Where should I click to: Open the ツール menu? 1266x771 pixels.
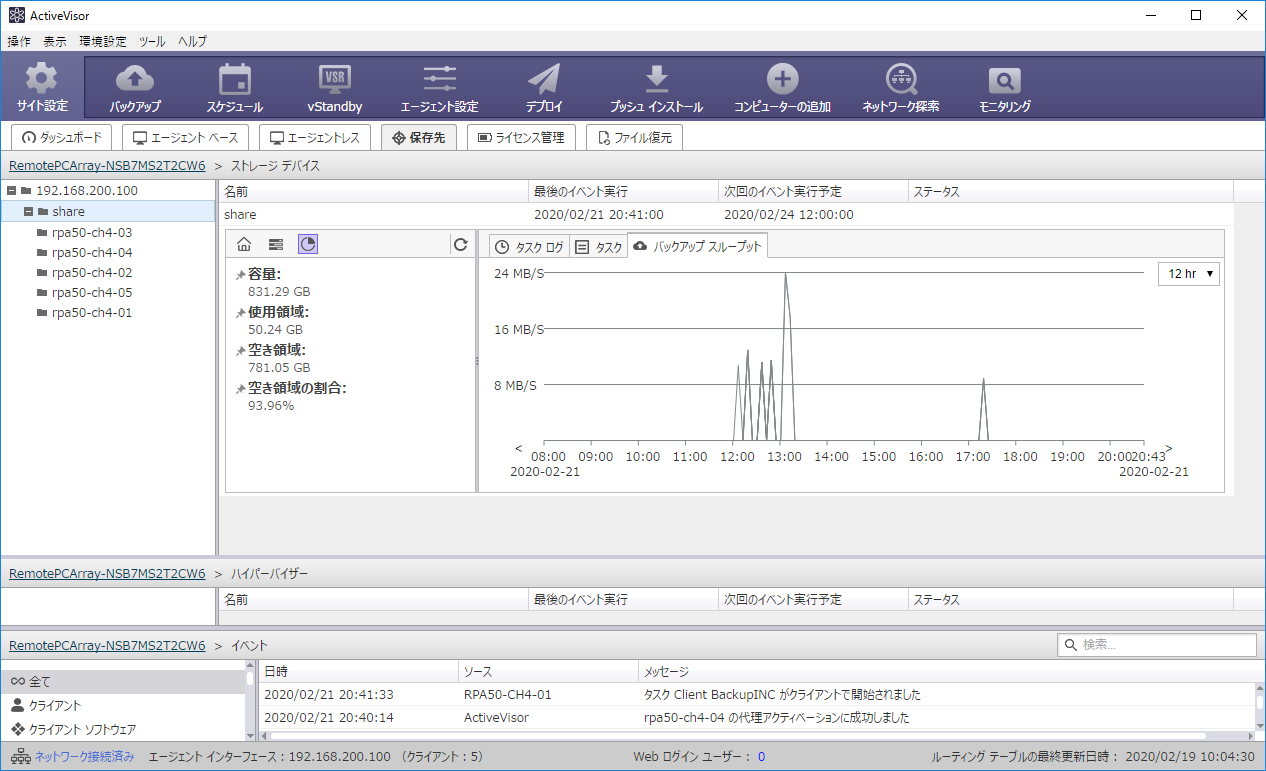coord(152,41)
